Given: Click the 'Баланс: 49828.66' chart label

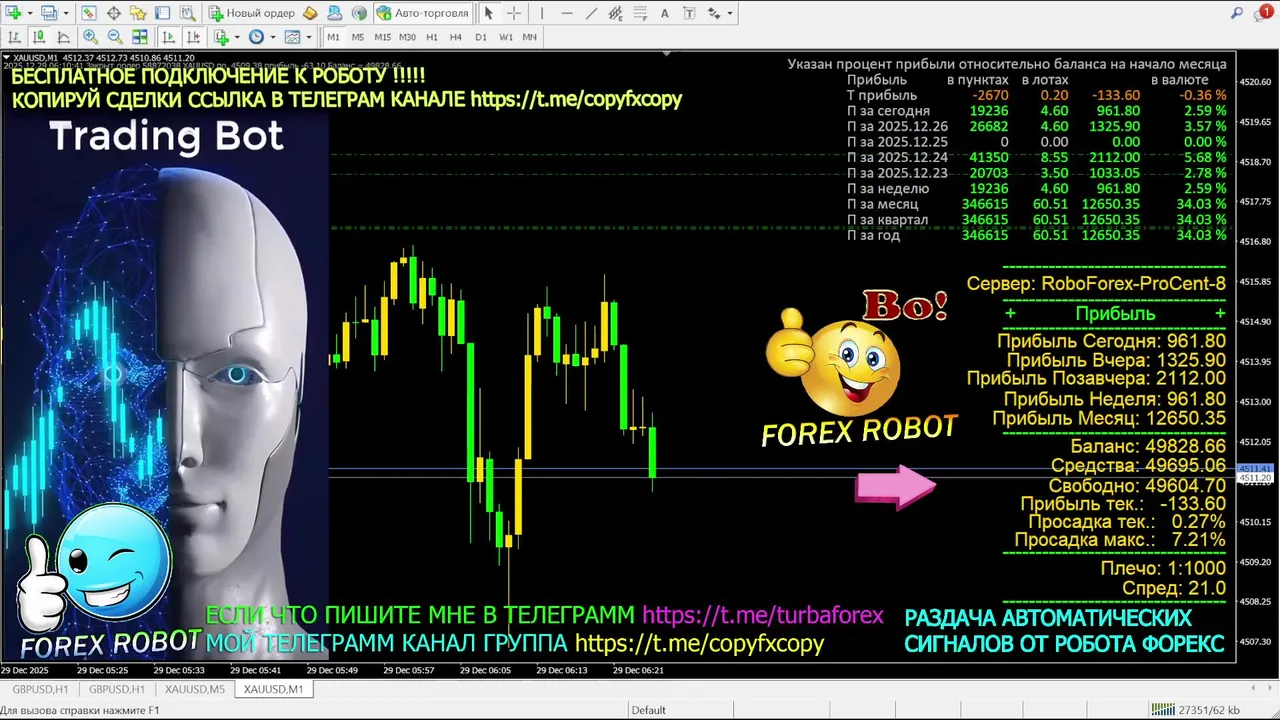Looking at the screenshot, I should click(x=1148, y=446).
